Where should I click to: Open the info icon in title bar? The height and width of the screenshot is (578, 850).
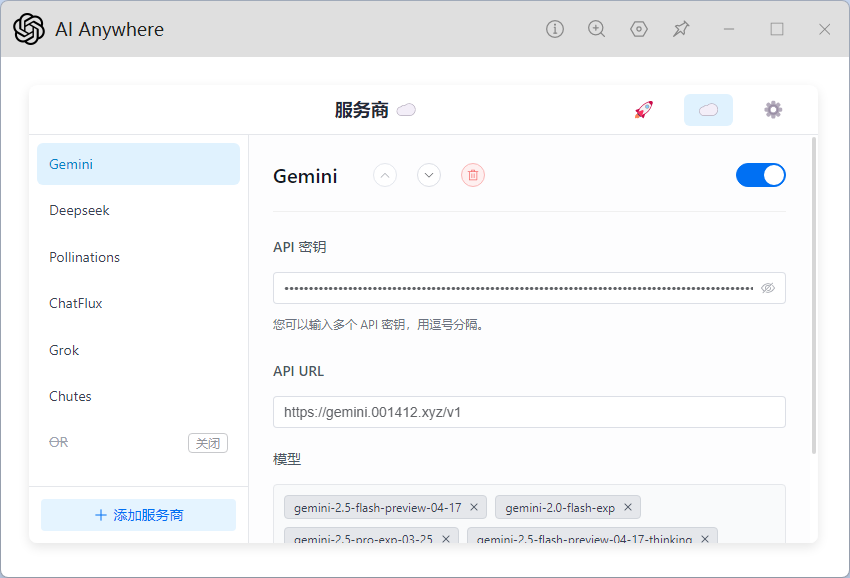[555, 29]
